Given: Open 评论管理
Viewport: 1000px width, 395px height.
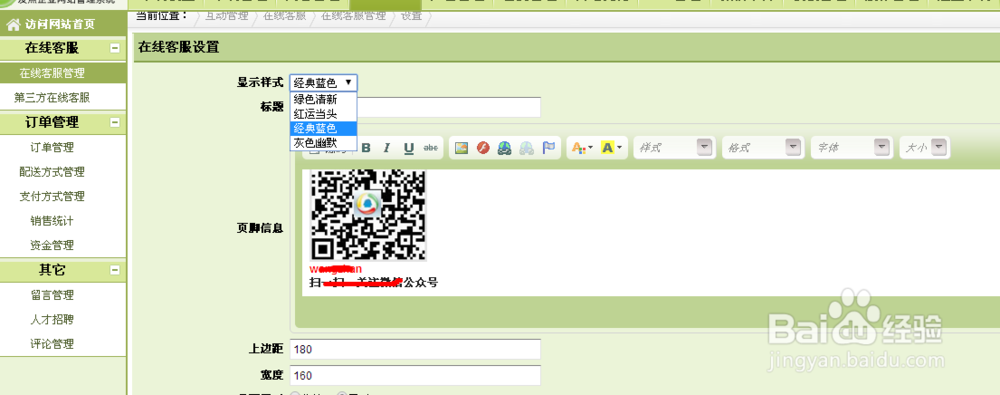Looking at the screenshot, I should click(52, 344).
